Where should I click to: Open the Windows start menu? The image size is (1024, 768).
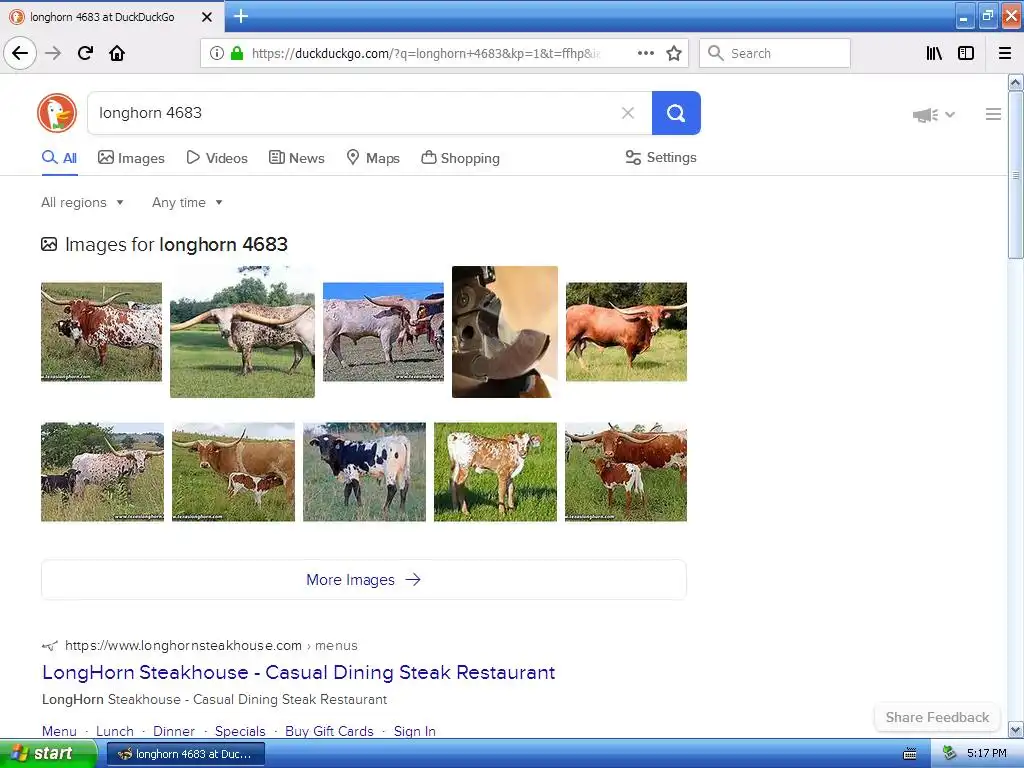tap(48, 754)
